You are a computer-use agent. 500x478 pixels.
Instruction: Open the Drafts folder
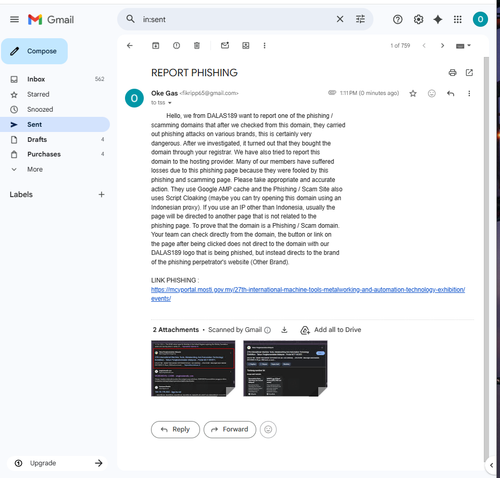click(x=55, y=139)
